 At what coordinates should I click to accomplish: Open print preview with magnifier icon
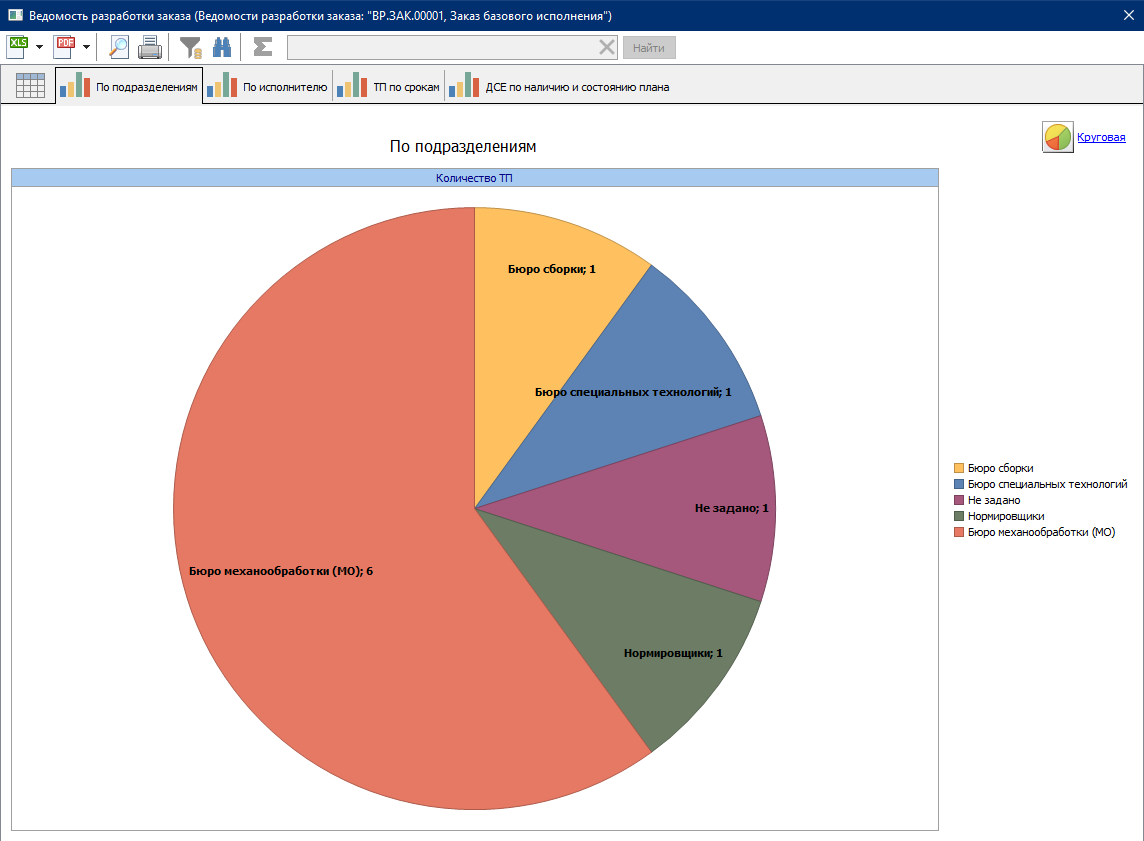(x=119, y=46)
